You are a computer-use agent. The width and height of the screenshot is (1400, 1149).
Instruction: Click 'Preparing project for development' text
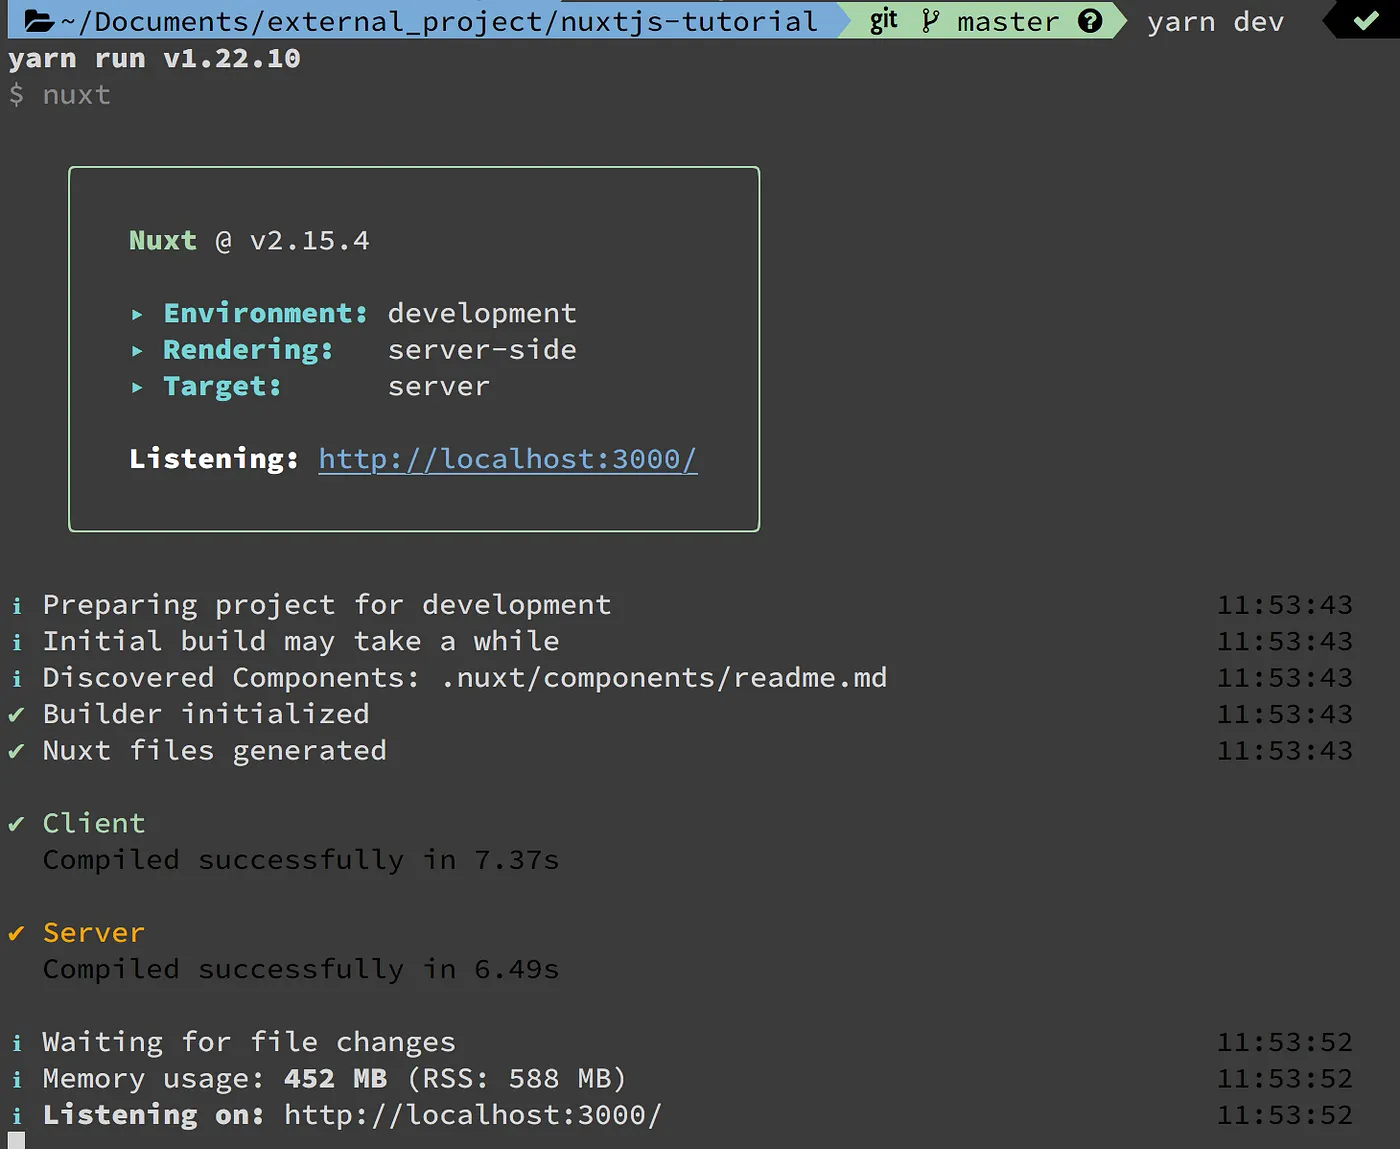(x=327, y=605)
